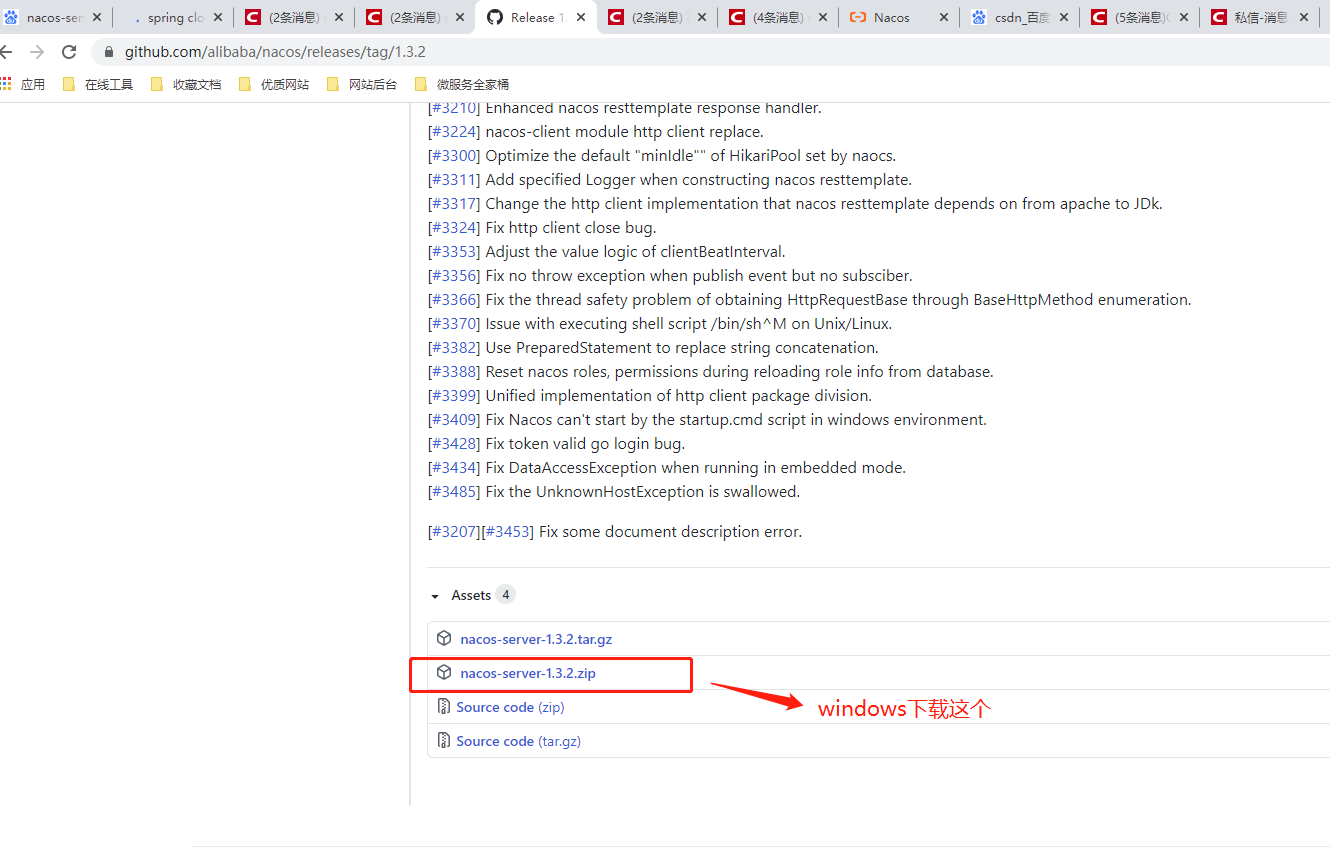Click the reload page icon
This screenshot has height=864, width=1330.
point(68,51)
